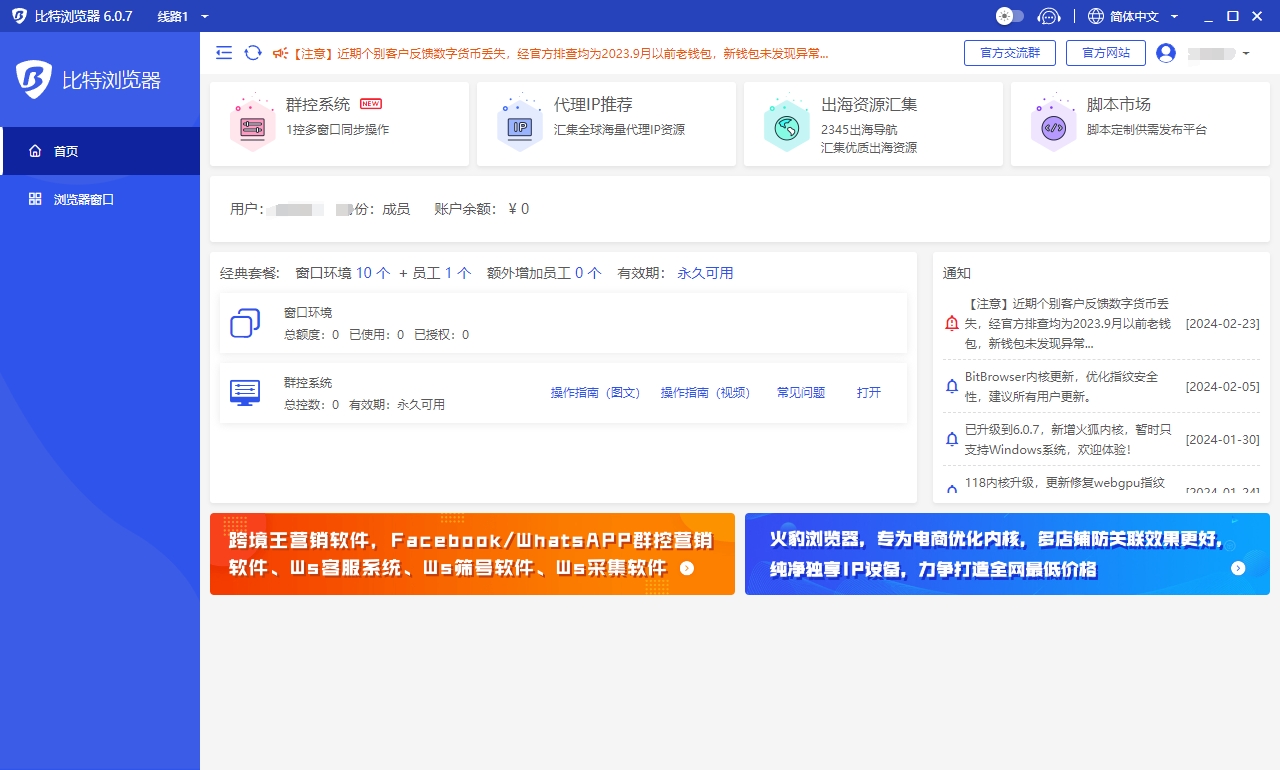This screenshot has width=1280, height=770.
Task: Open the 脚本市场 card title
Action: 1119,104
